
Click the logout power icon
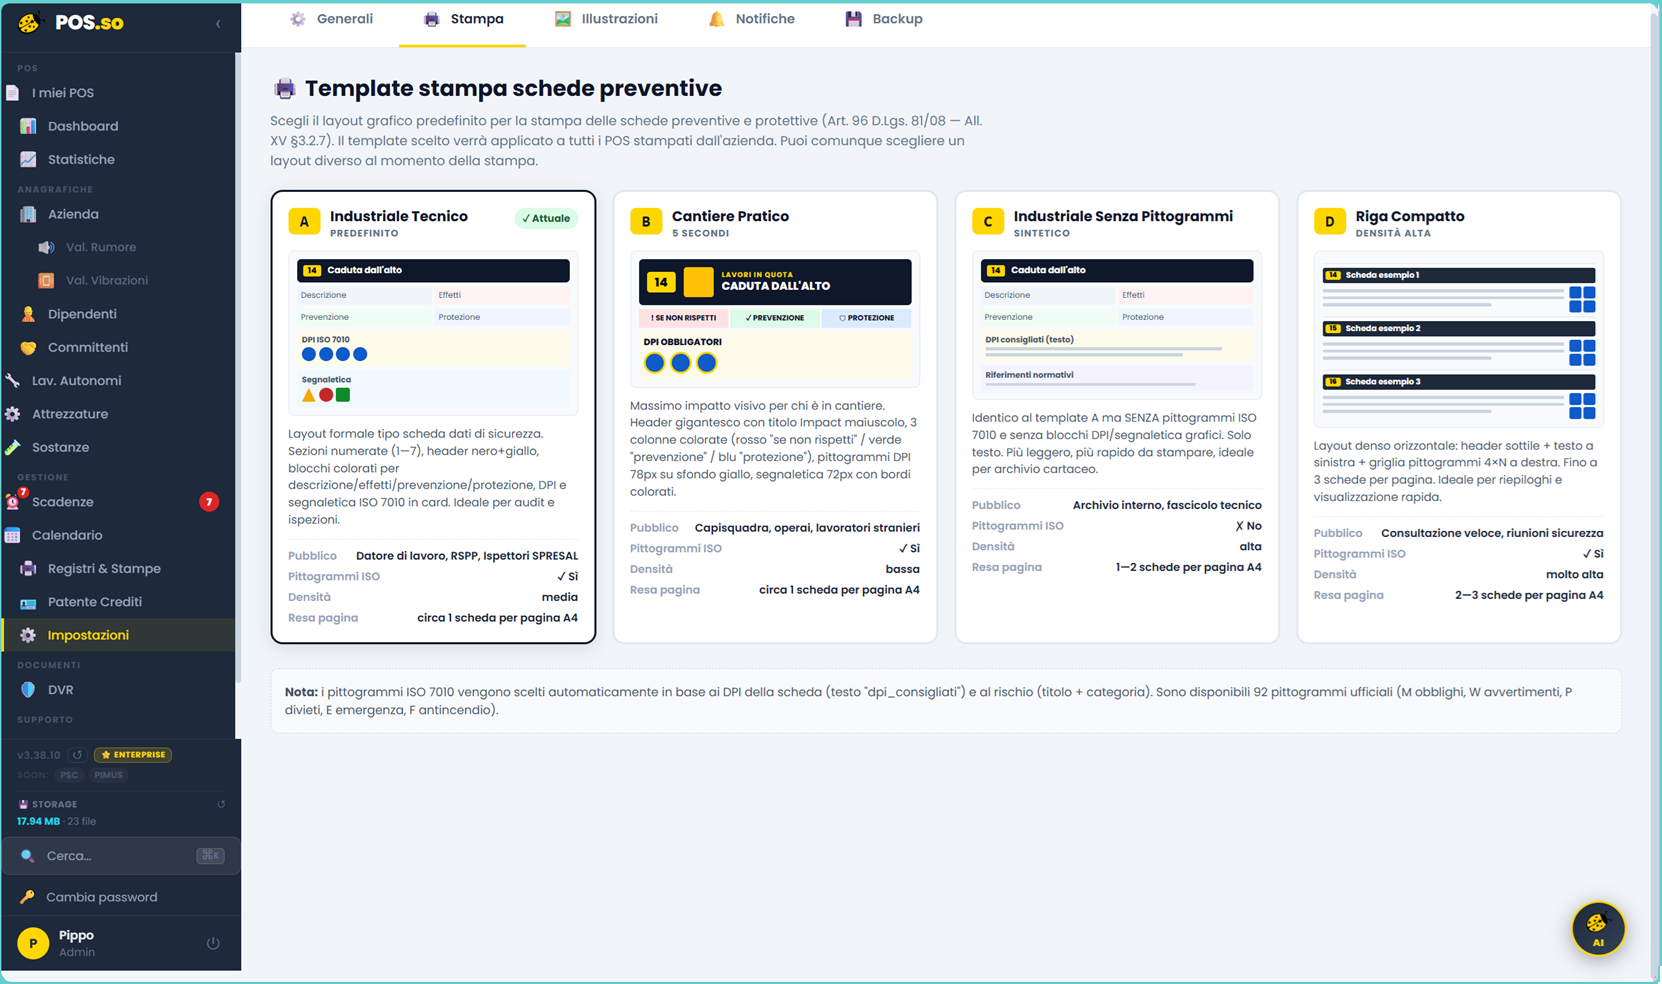pyautogui.click(x=213, y=943)
